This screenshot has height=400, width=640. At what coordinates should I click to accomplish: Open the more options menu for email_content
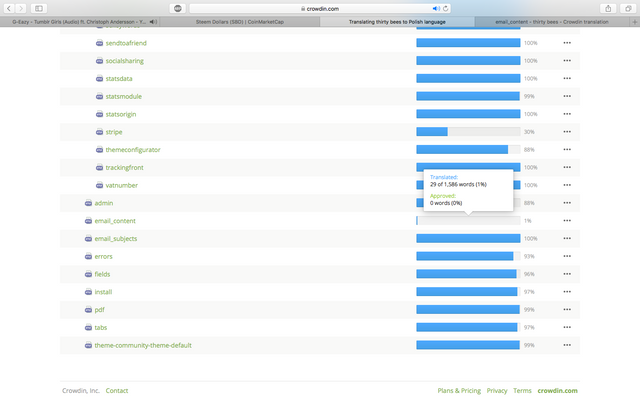[567, 221]
